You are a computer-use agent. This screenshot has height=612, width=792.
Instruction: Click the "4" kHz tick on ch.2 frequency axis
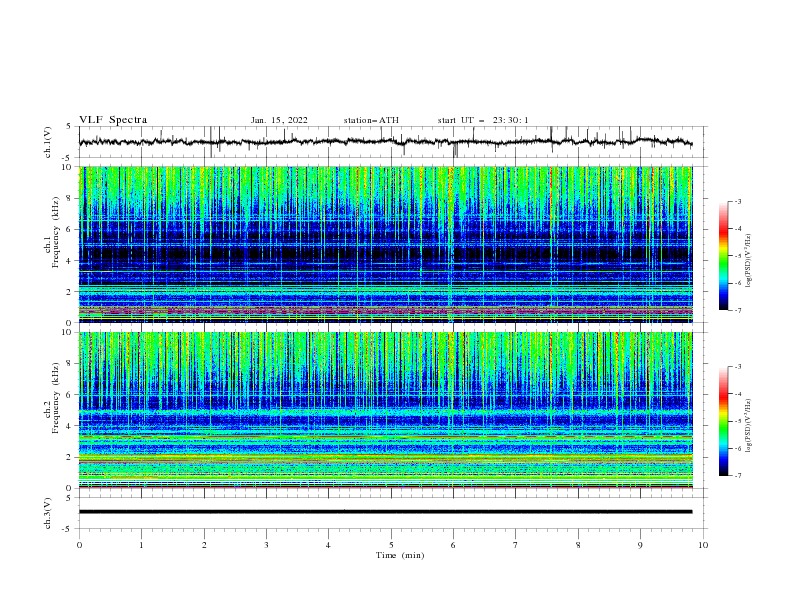click(70, 426)
